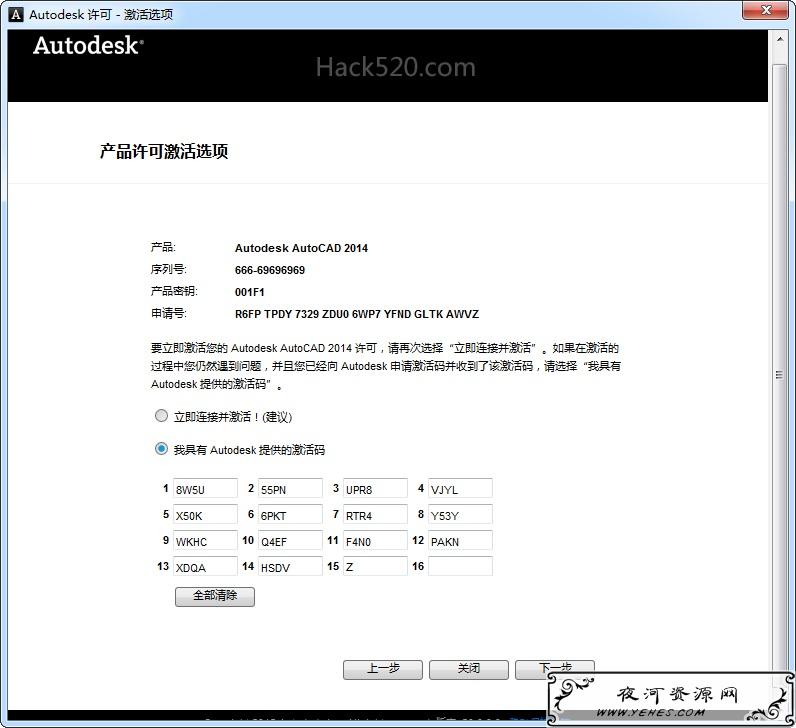The width and height of the screenshot is (796, 728).
Task: Click activation code field 11 containing F4N0
Action: click(375, 540)
